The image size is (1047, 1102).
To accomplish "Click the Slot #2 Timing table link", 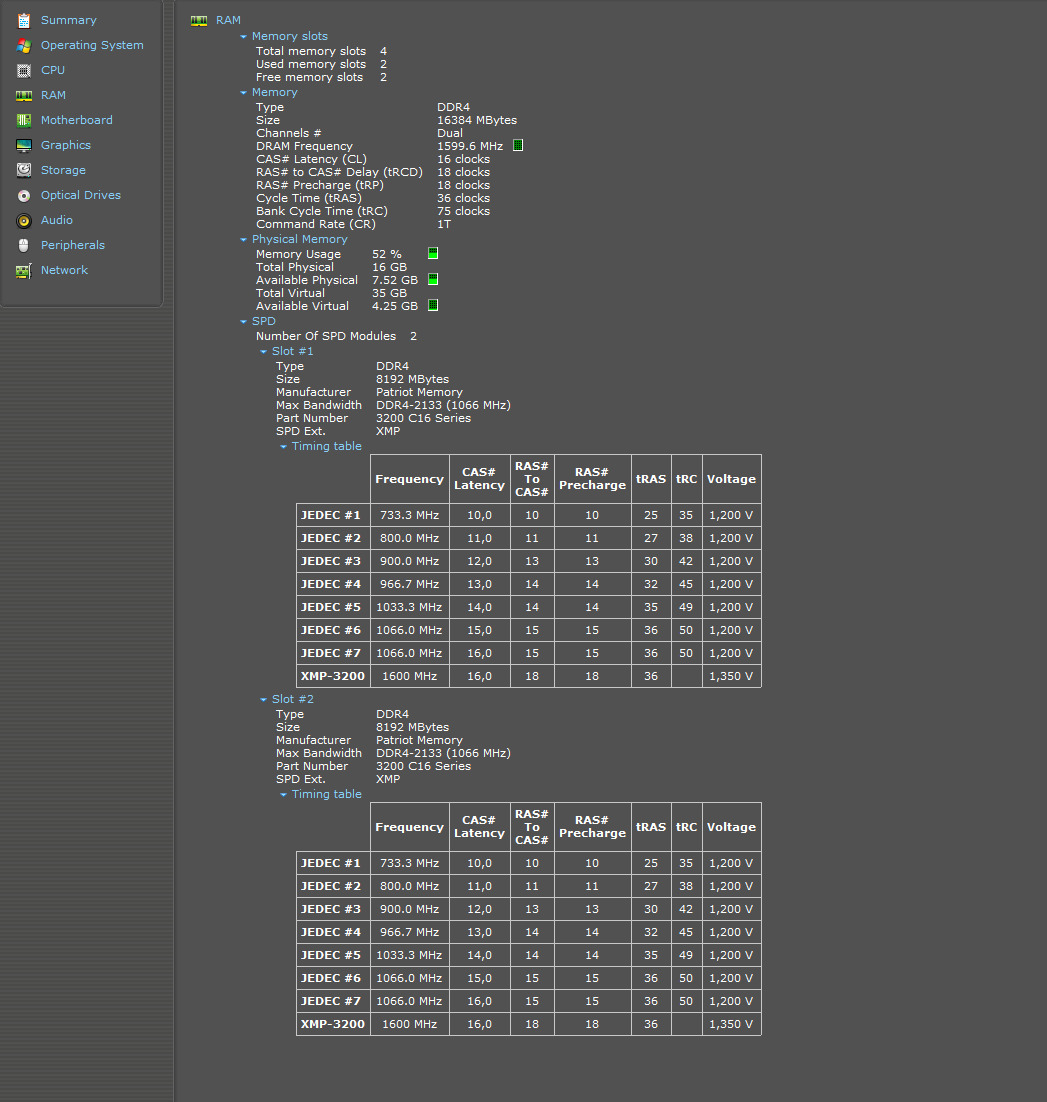I will tap(326, 794).
